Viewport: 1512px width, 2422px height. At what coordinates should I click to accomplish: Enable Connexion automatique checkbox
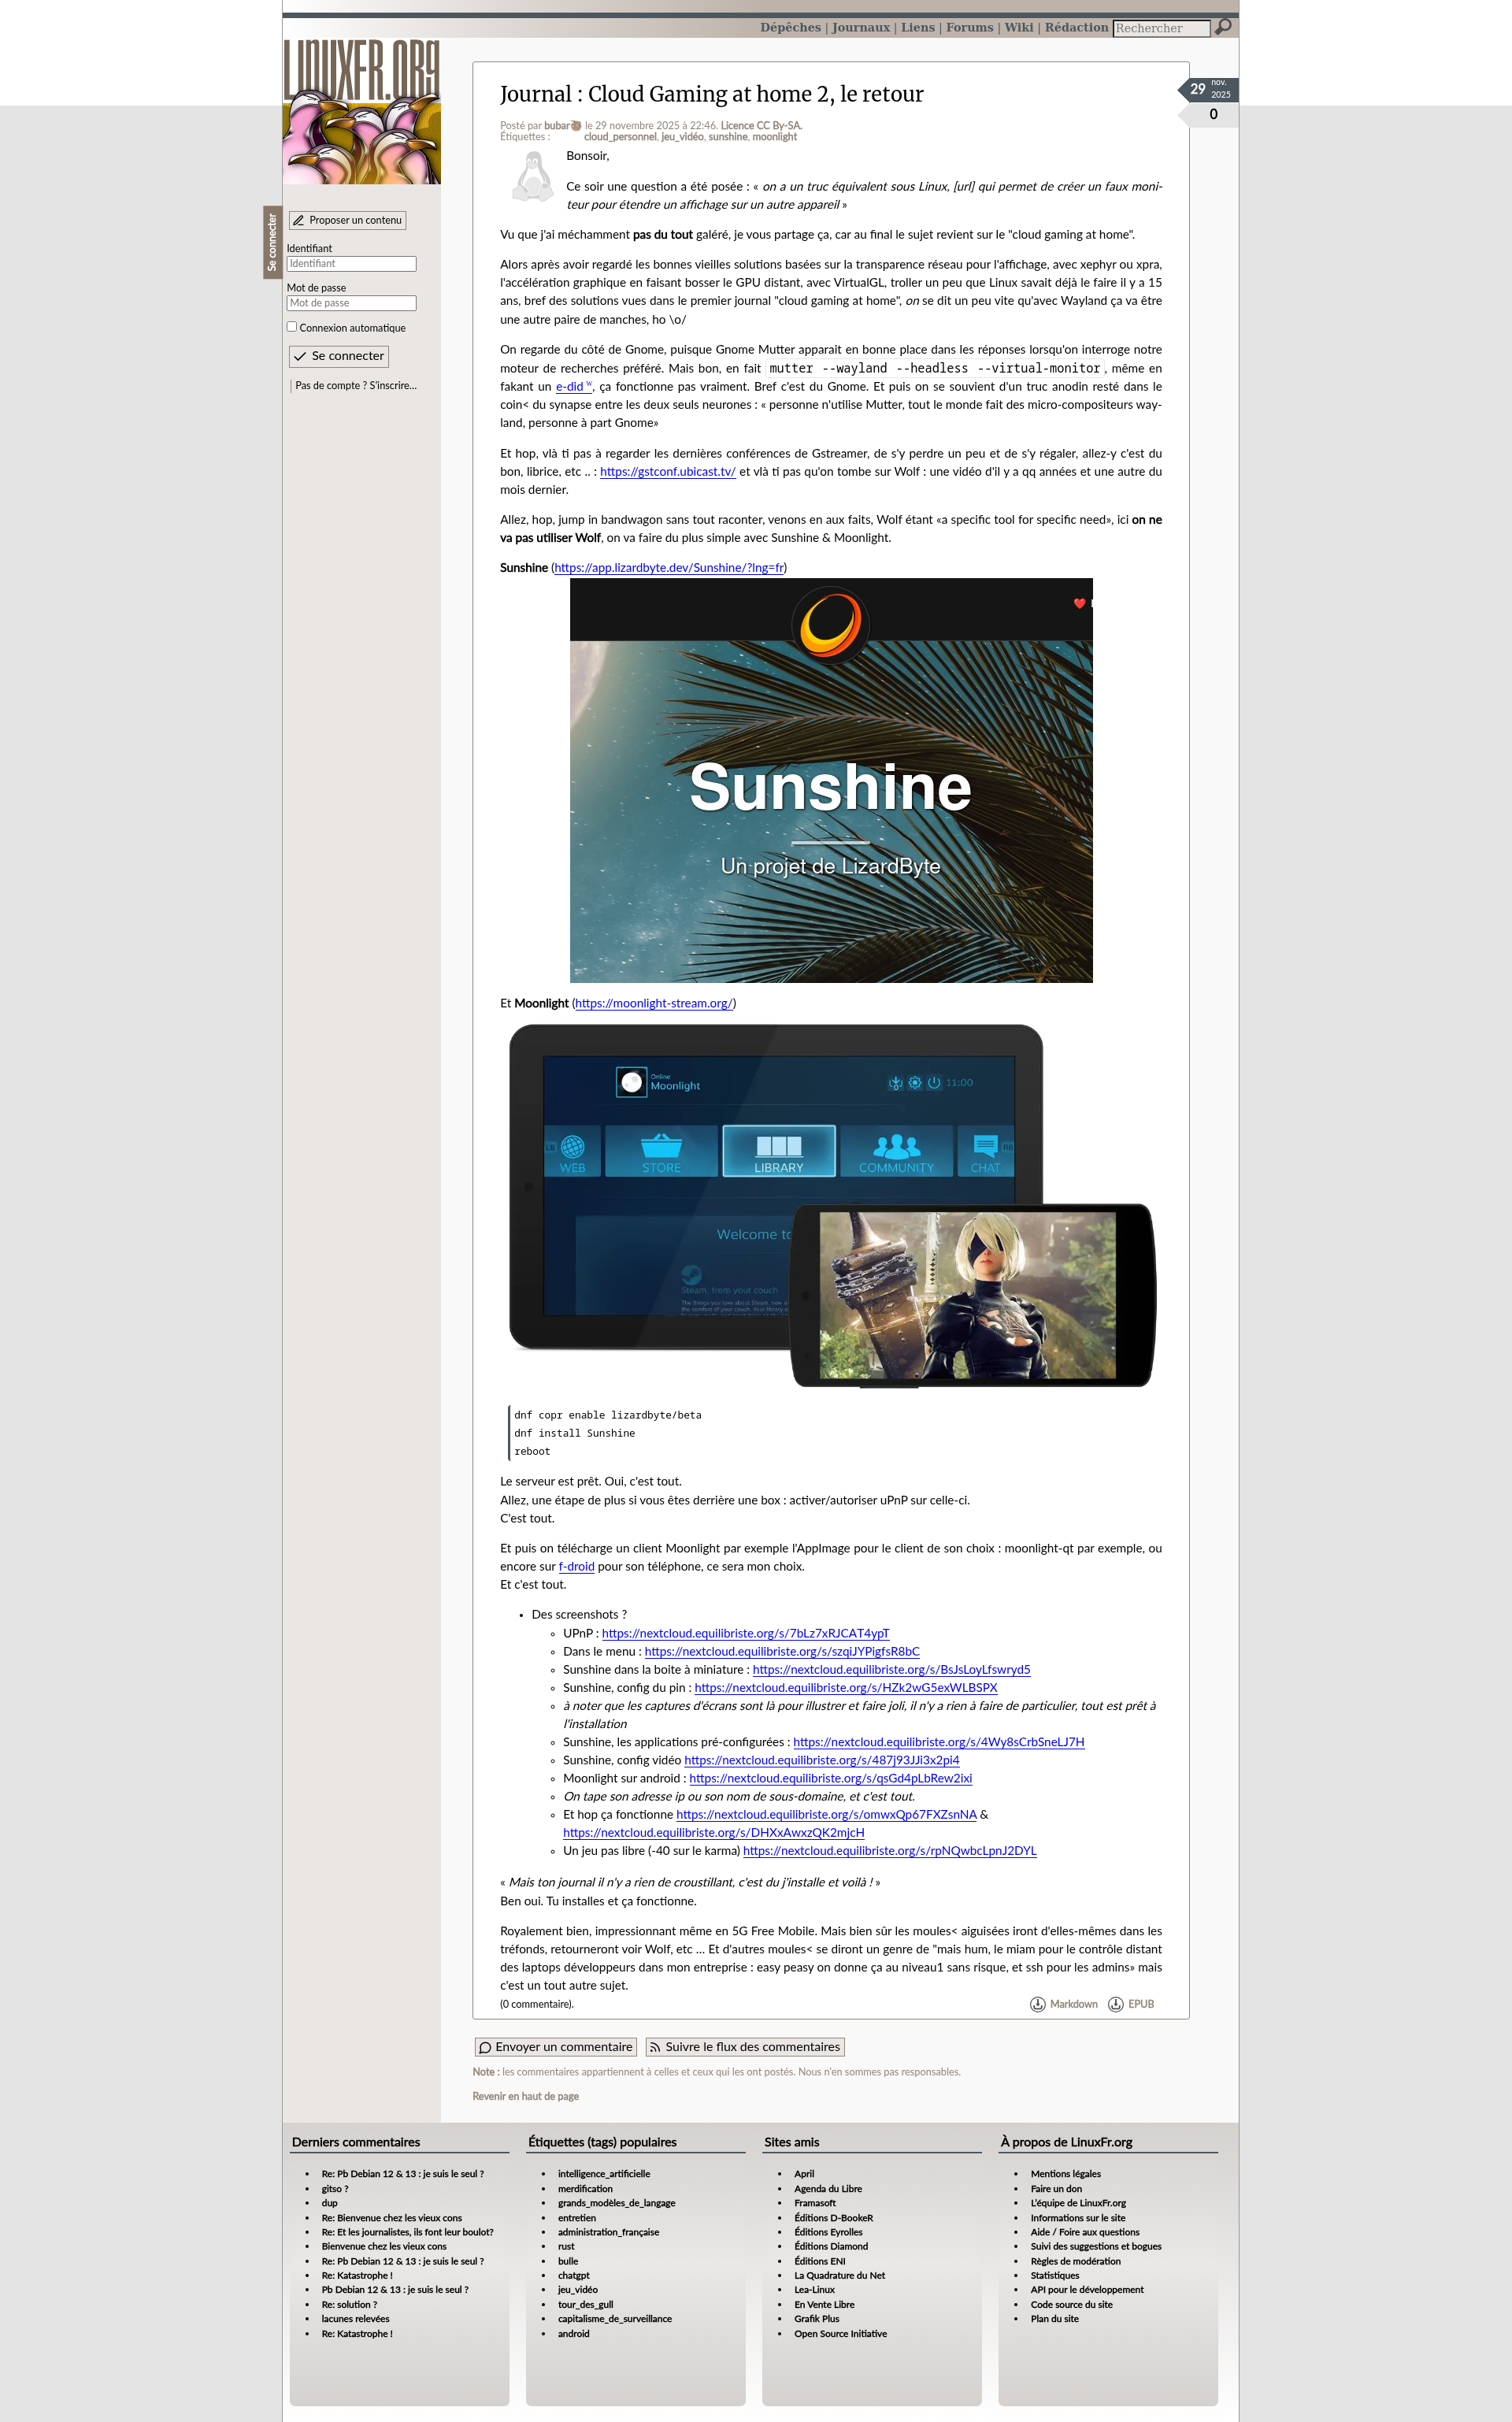[x=292, y=327]
